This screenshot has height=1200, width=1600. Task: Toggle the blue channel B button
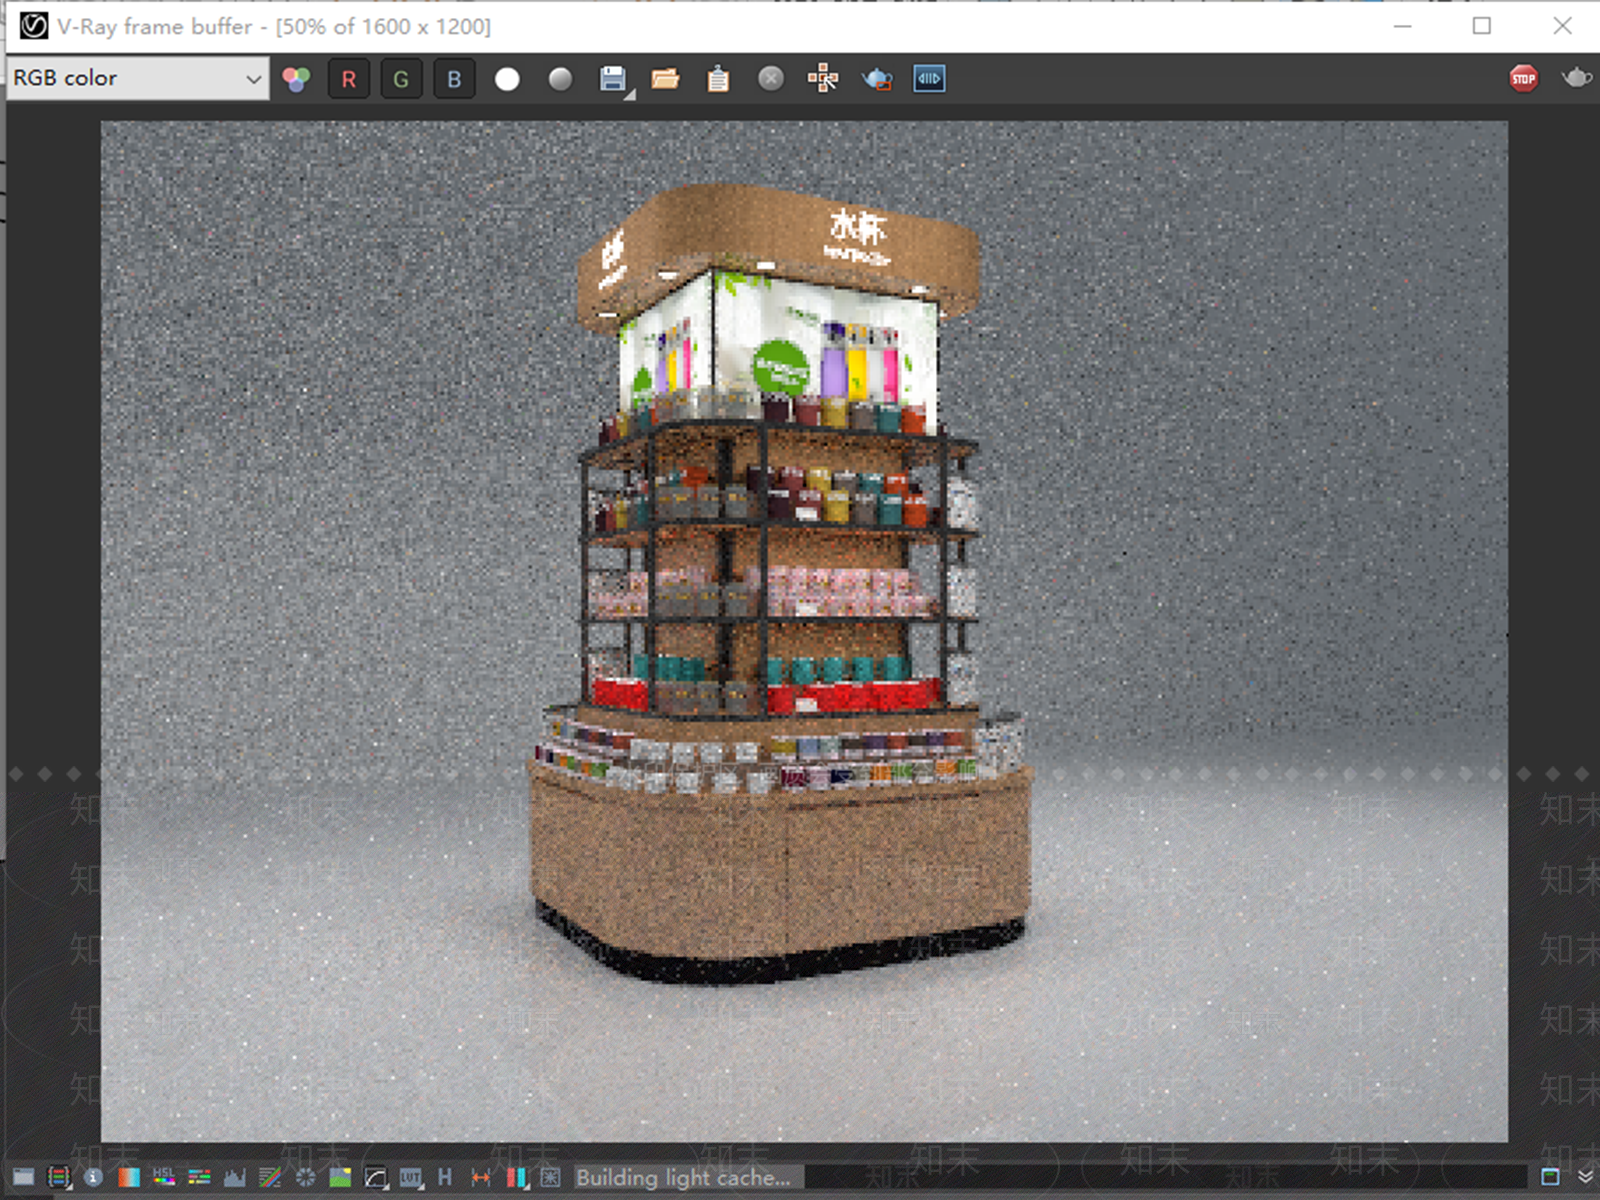click(x=454, y=79)
